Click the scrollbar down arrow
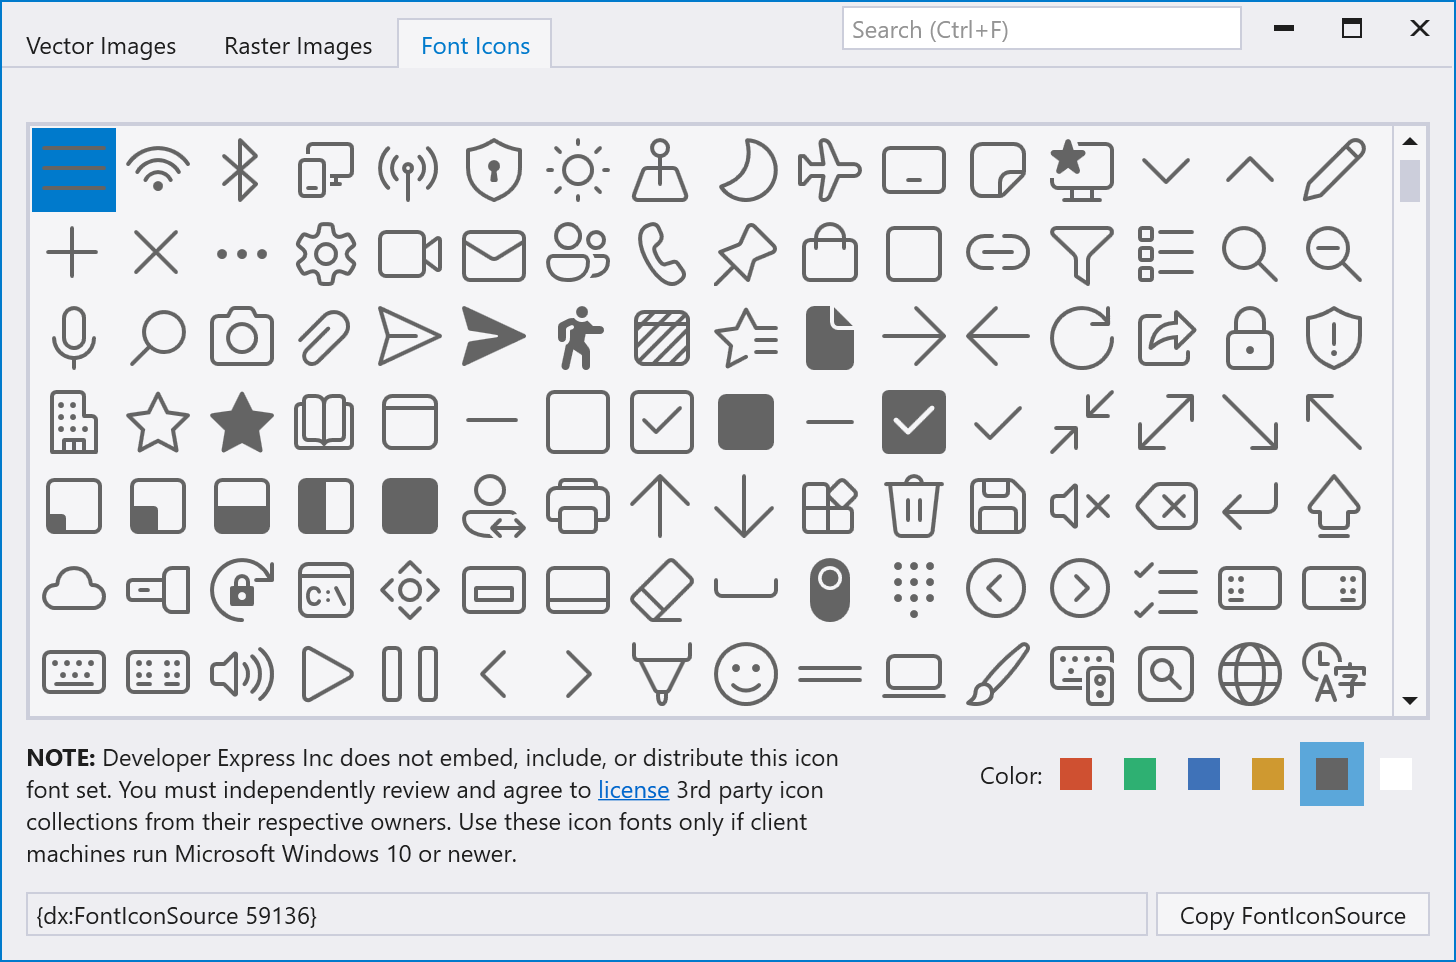 [x=1410, y=701]
